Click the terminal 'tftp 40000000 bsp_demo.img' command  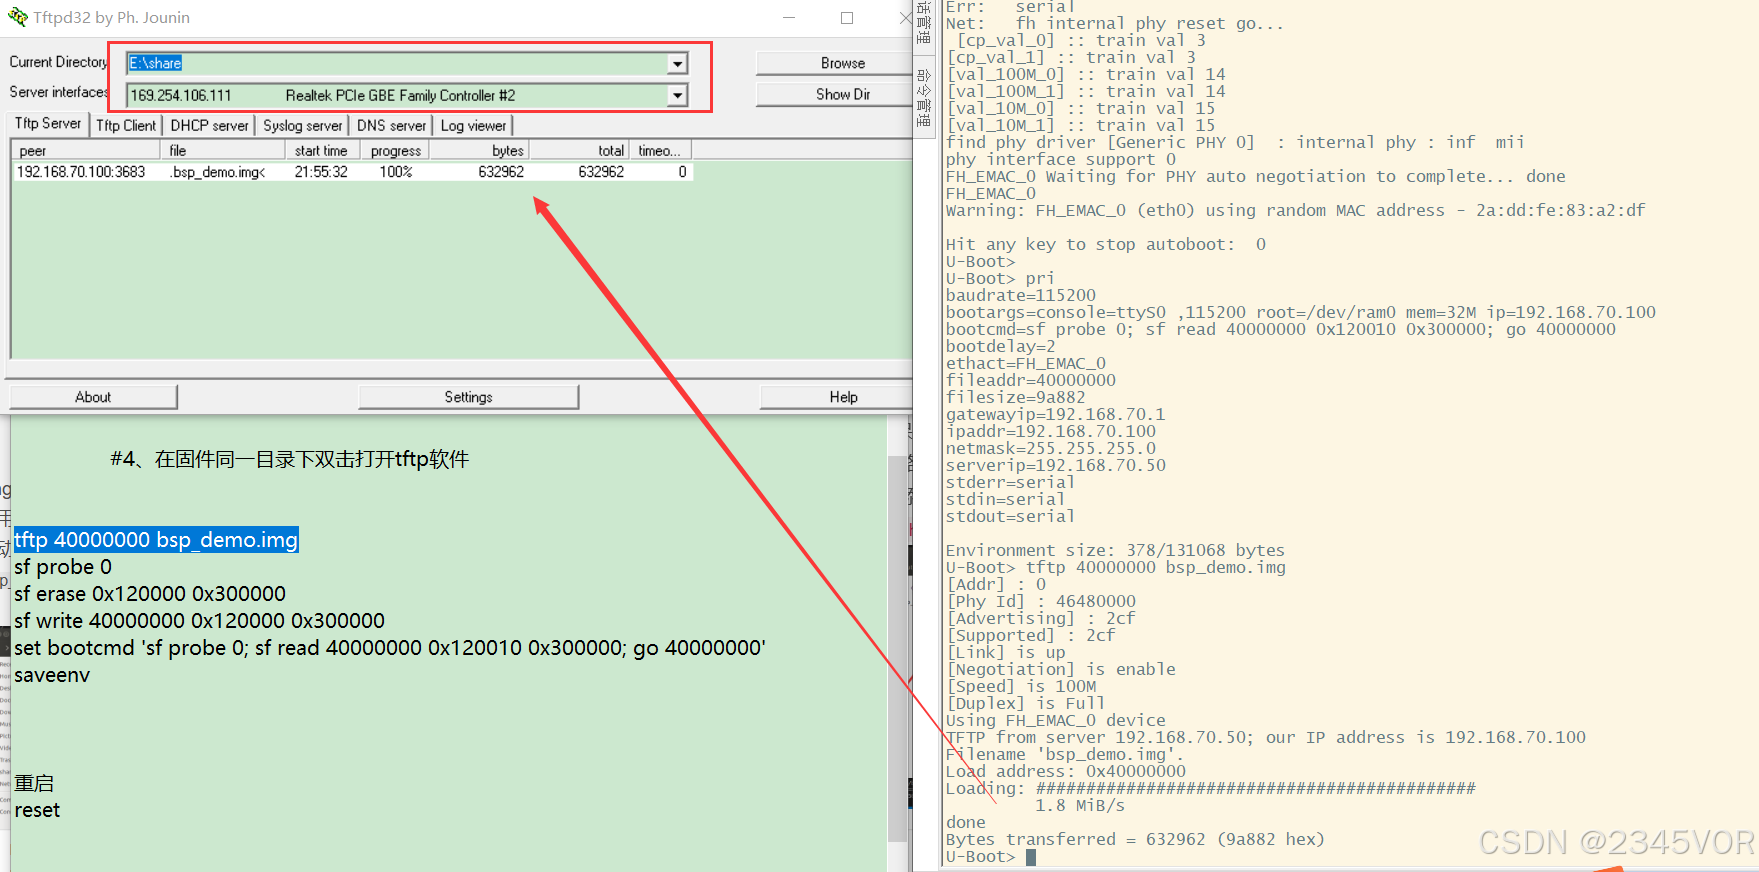(x=1155, y=568)
